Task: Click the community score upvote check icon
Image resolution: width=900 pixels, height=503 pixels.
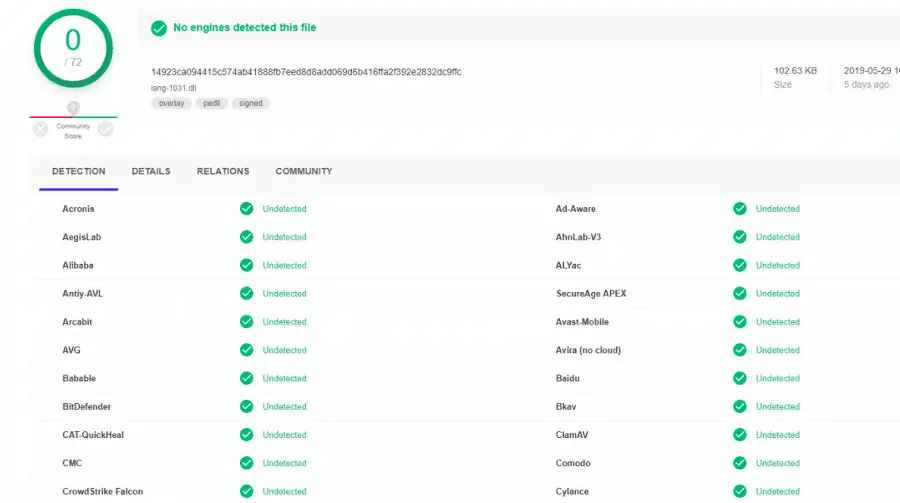Action: [106, 129]
